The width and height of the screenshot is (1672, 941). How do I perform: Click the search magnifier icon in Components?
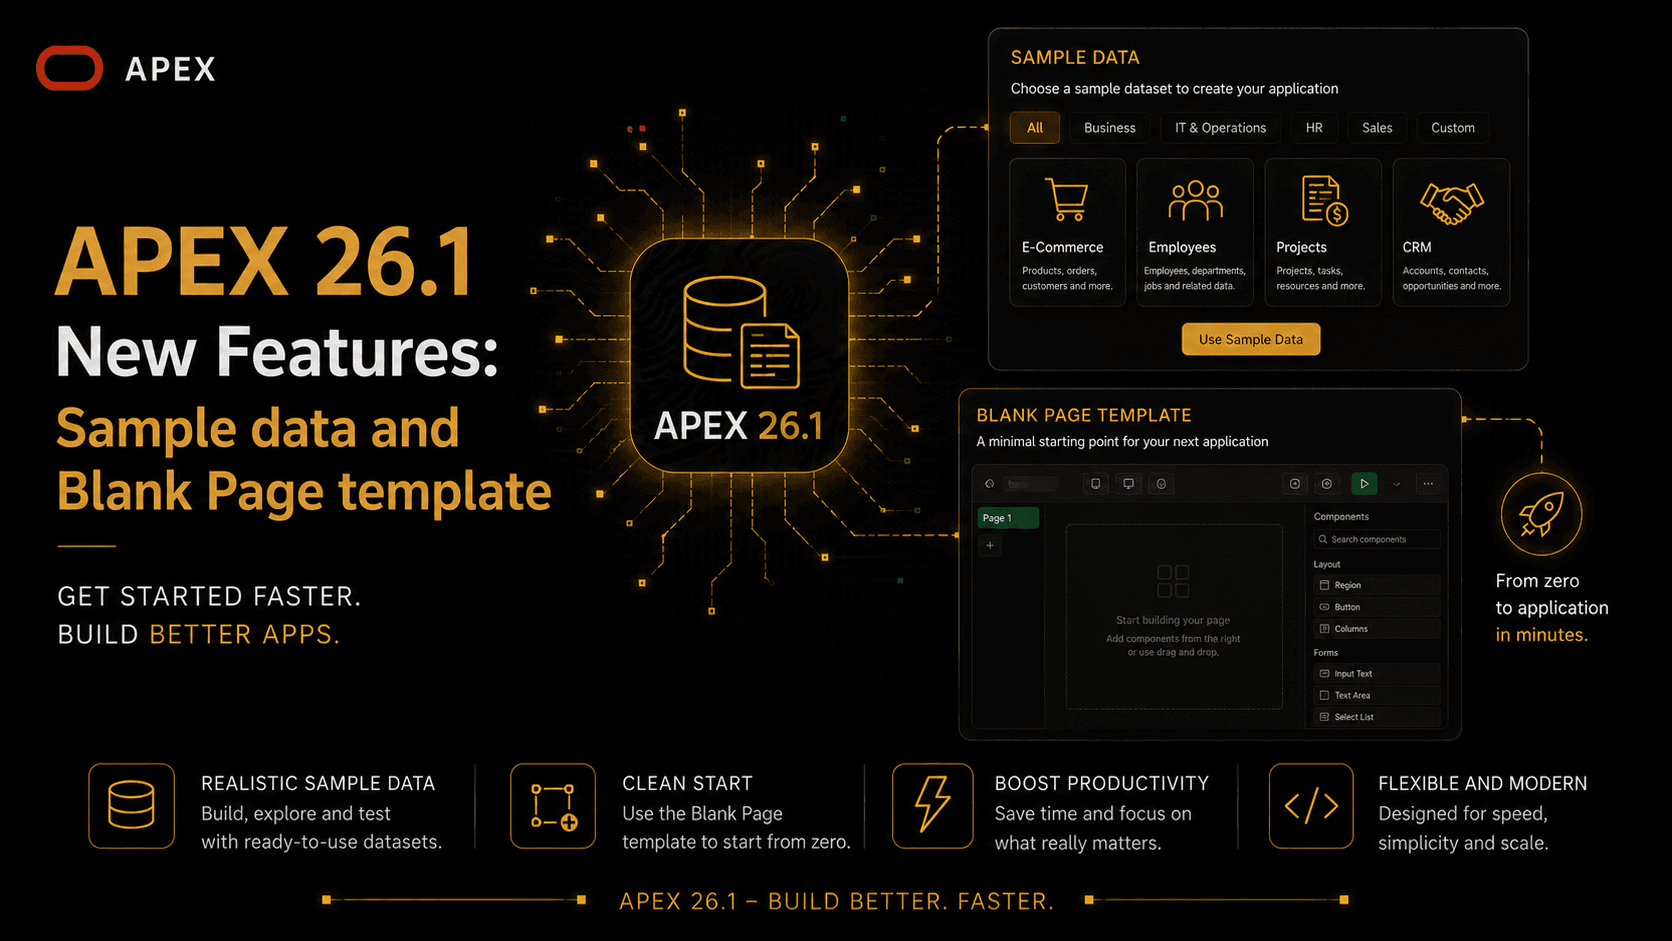pyautogui.click(x=1323, y=540)
